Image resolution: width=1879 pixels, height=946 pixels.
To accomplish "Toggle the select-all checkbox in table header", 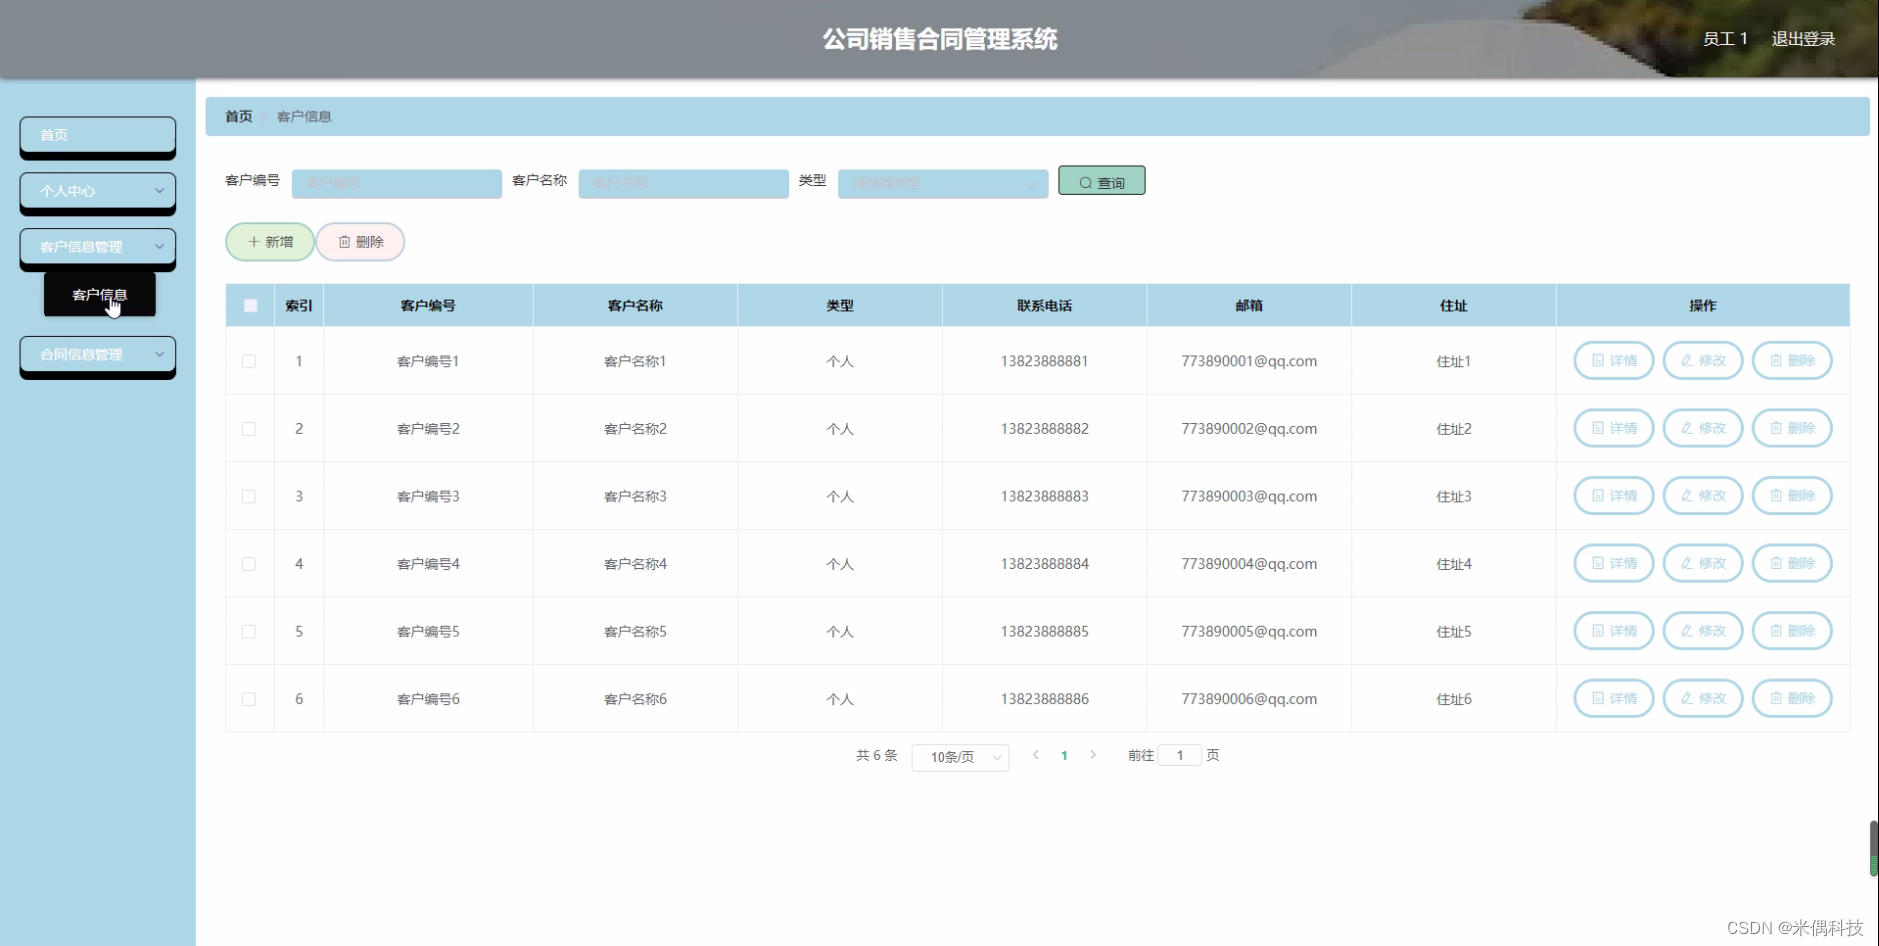I will (x=250, y=305).
